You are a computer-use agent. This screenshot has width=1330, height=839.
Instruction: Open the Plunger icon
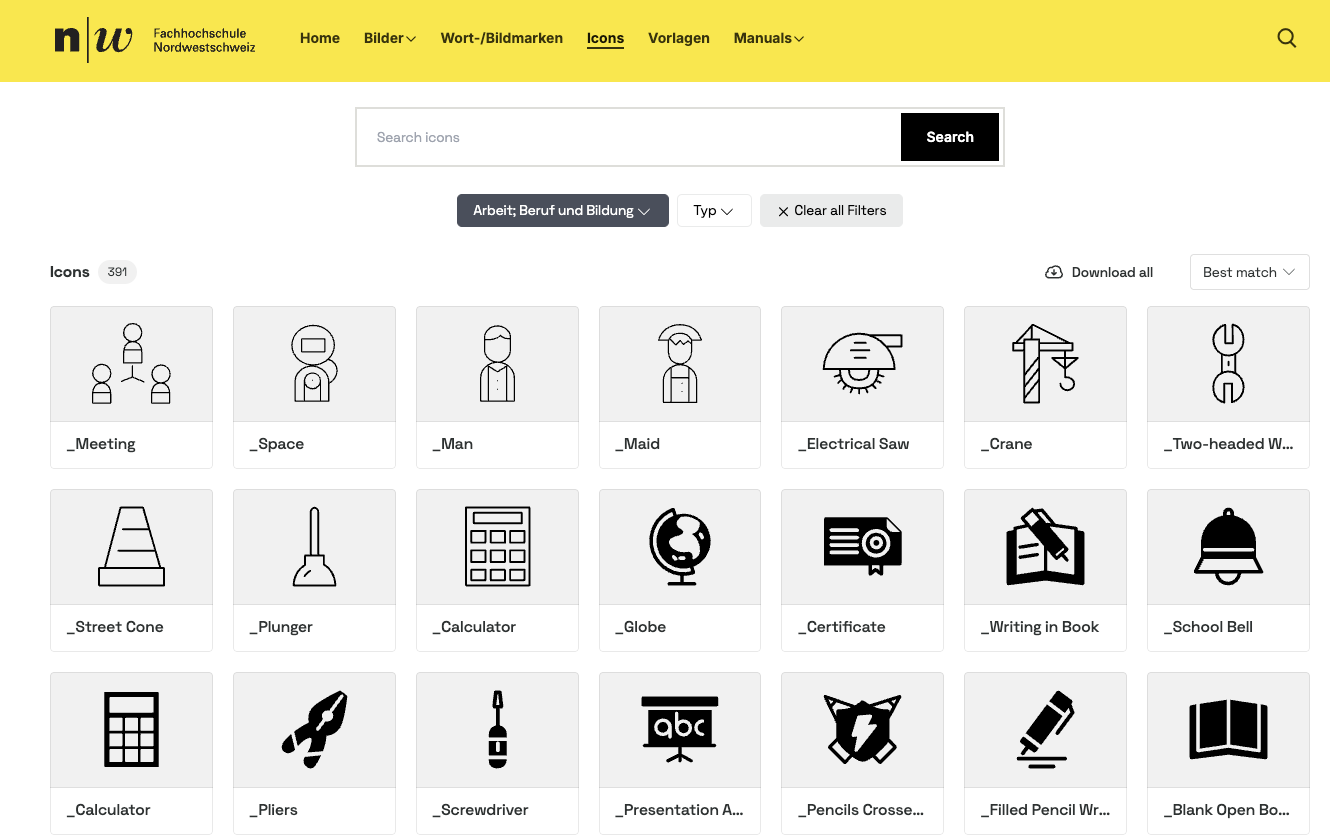click(314, 547)
